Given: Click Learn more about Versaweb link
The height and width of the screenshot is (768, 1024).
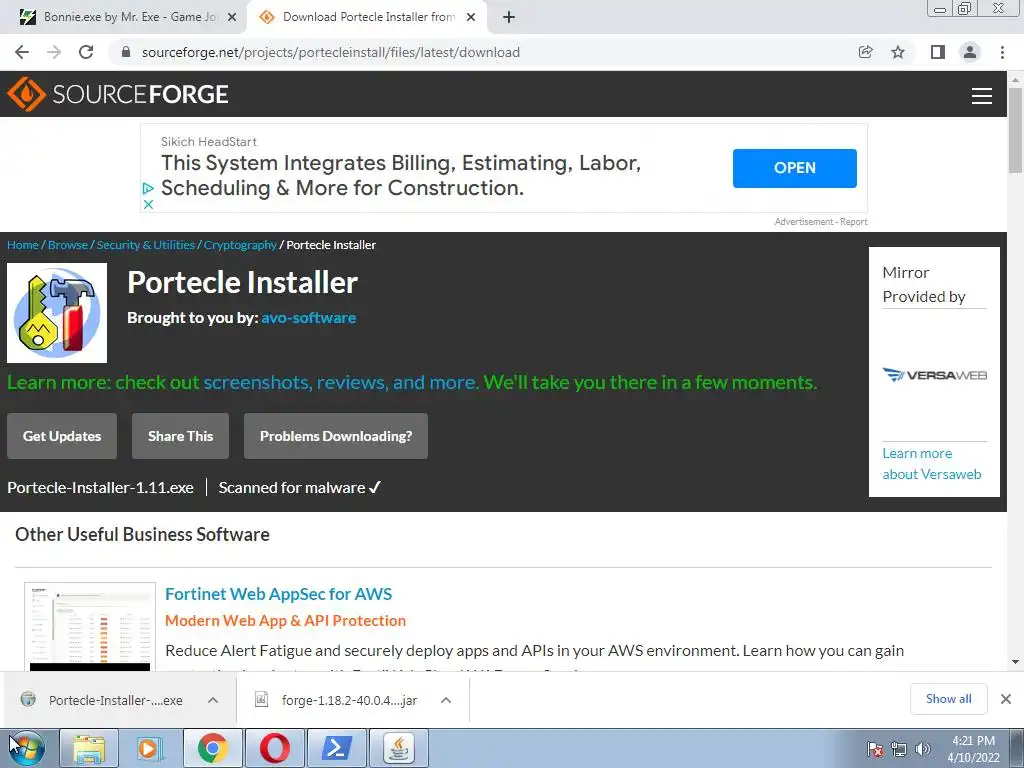Looking at the screenshot, I should [x=931, y=464].
